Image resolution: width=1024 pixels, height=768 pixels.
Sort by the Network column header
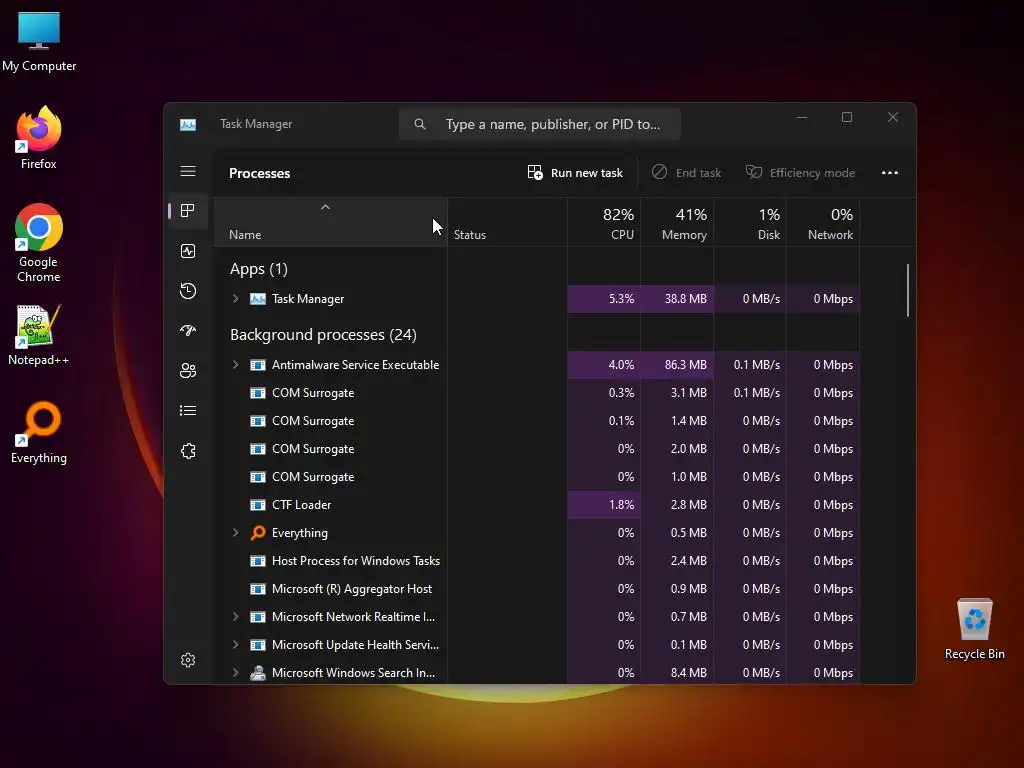click(x=823, y=223)
